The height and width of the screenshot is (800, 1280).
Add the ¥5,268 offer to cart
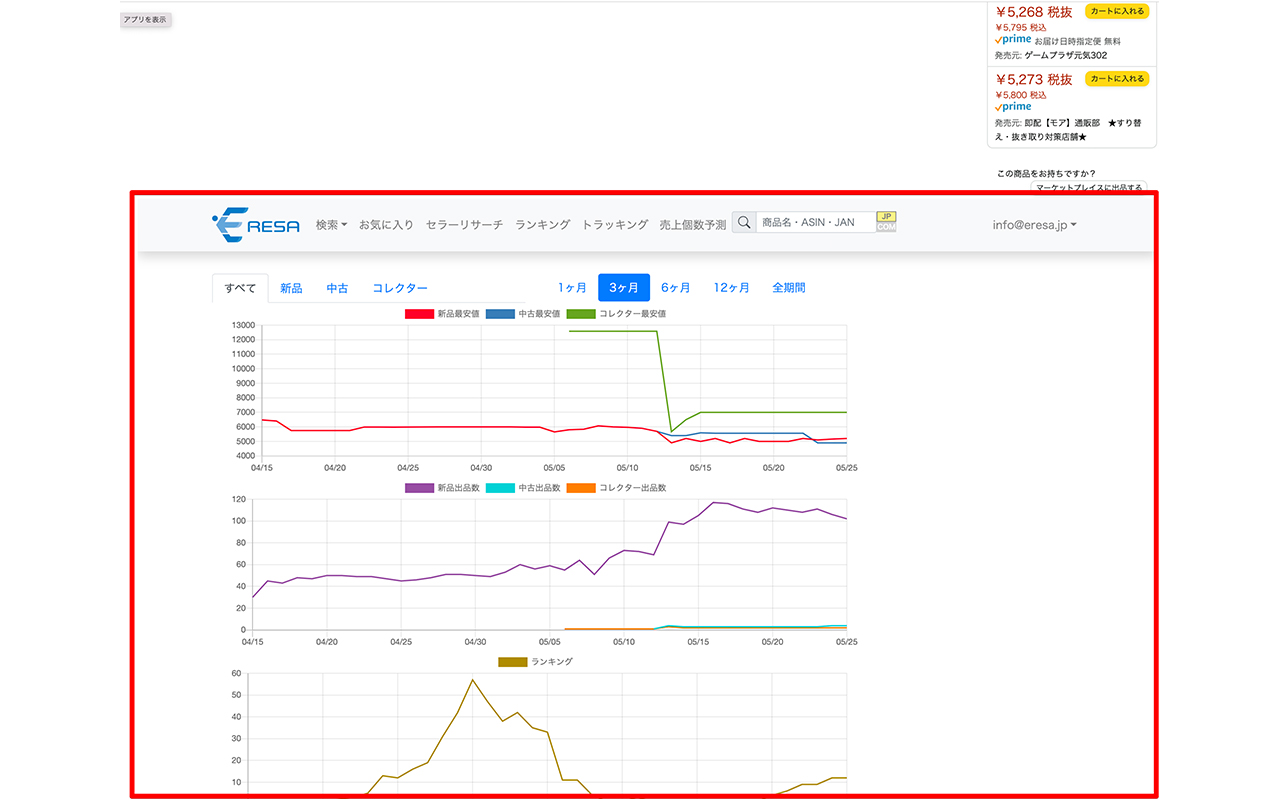(x=1117, y=11)
